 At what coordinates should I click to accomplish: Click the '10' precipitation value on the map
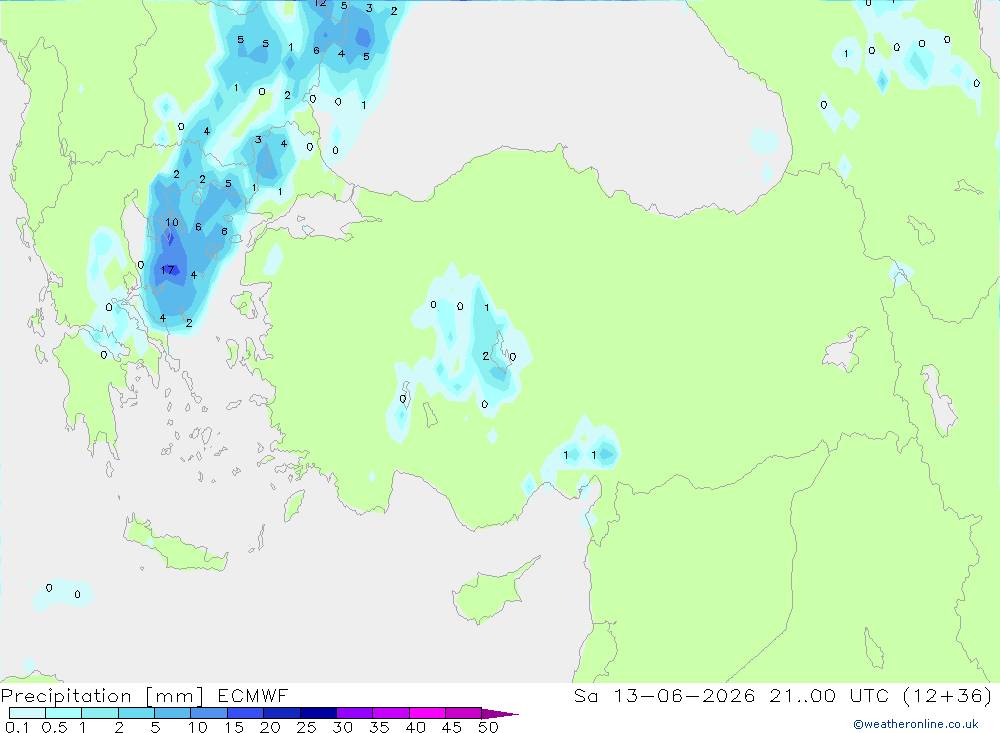click(172, 223)
